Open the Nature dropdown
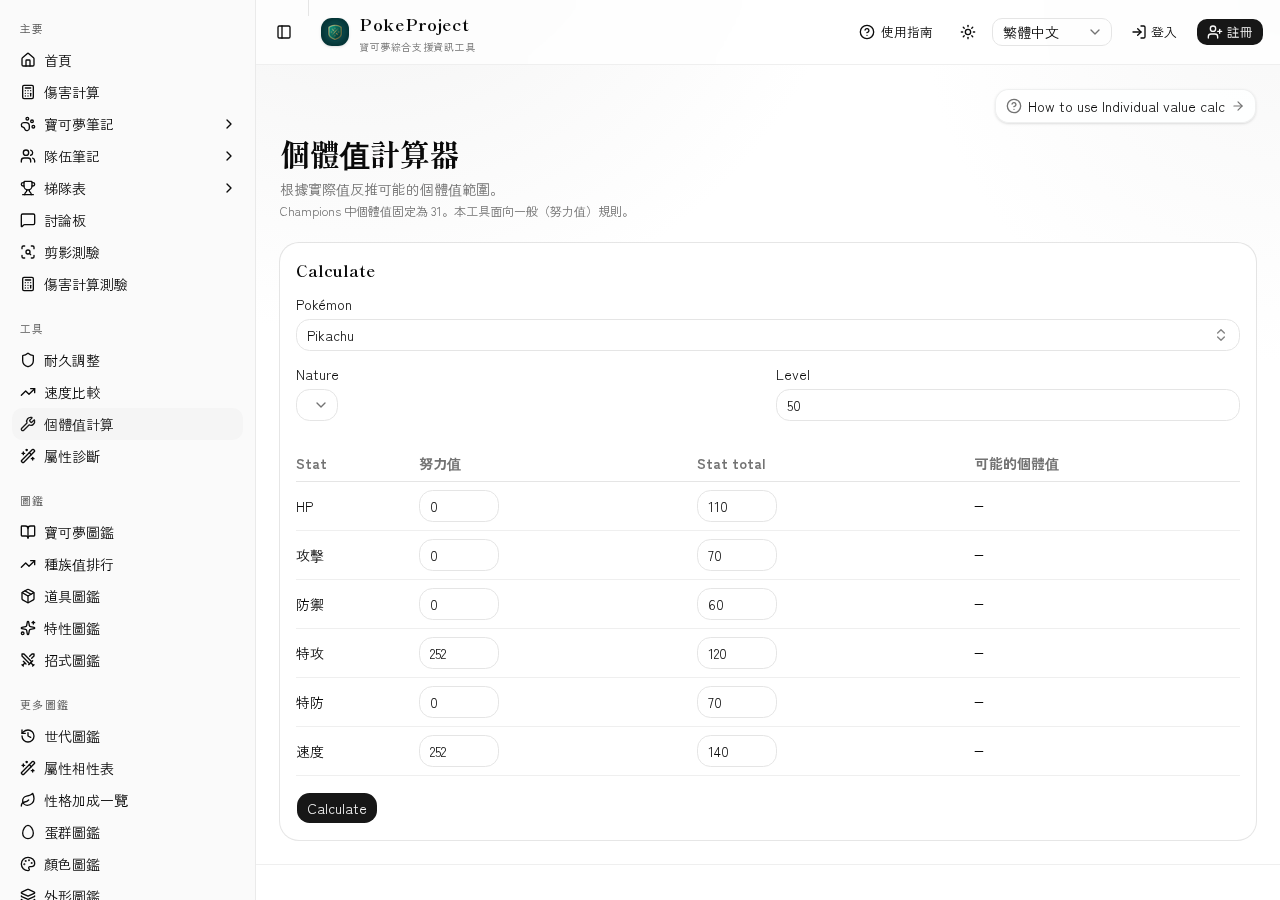 pyautogui.click(x=317, y=405)
